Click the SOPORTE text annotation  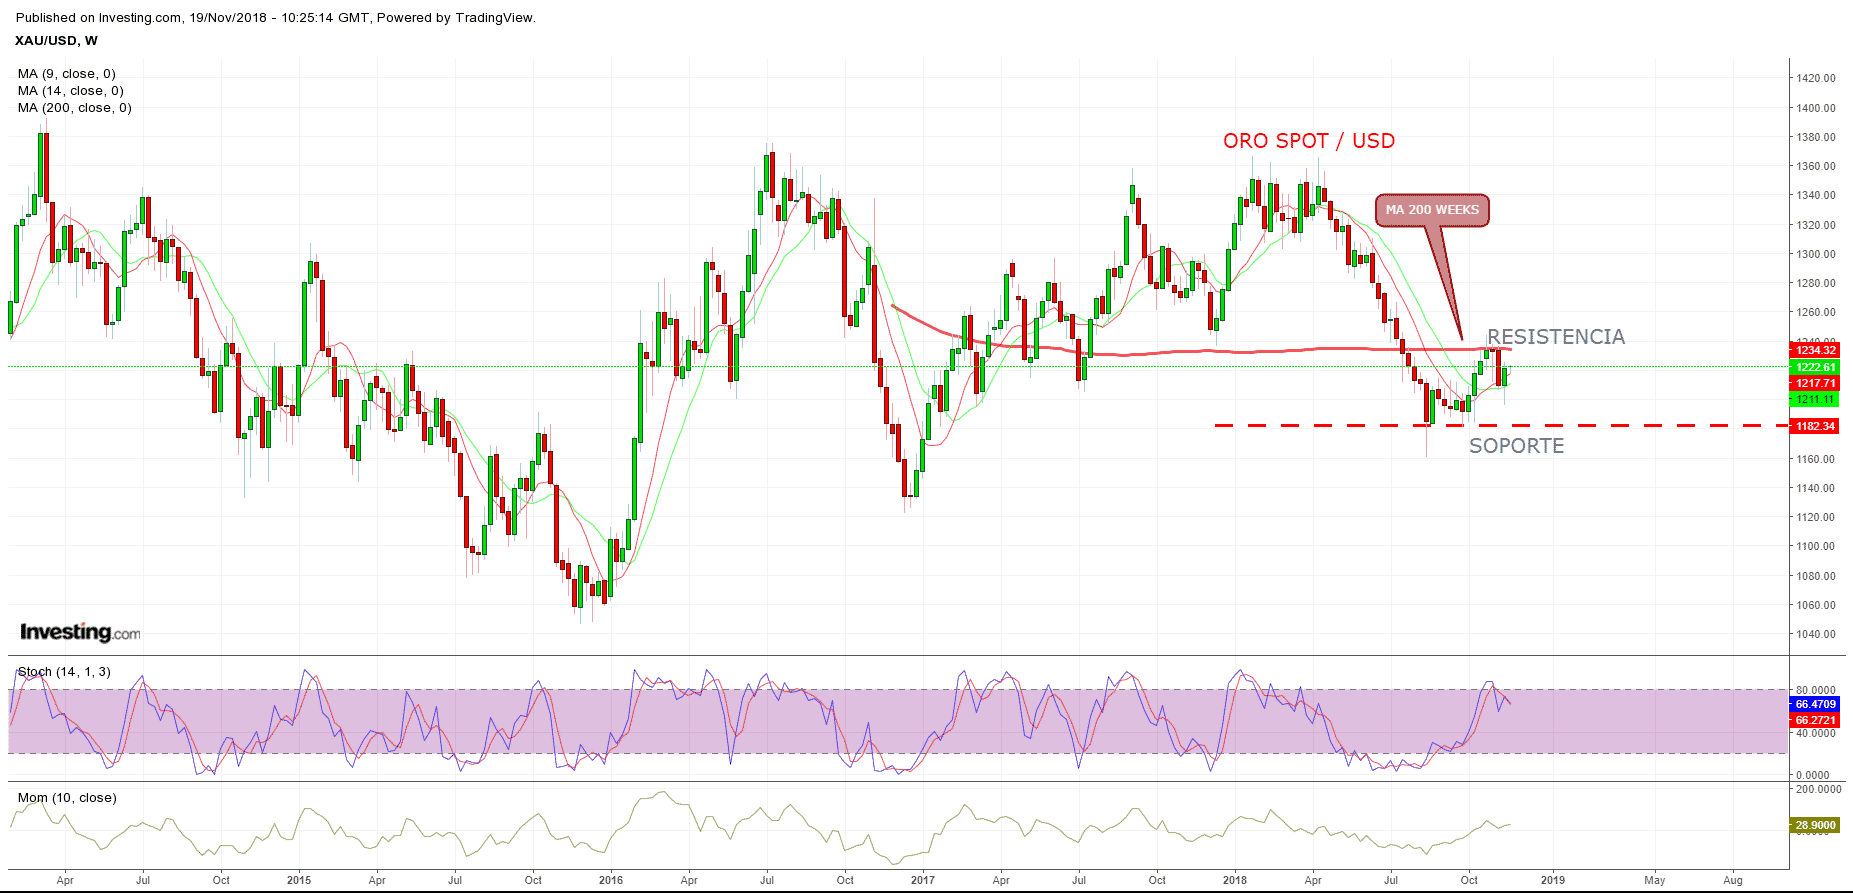[1516, 446]
